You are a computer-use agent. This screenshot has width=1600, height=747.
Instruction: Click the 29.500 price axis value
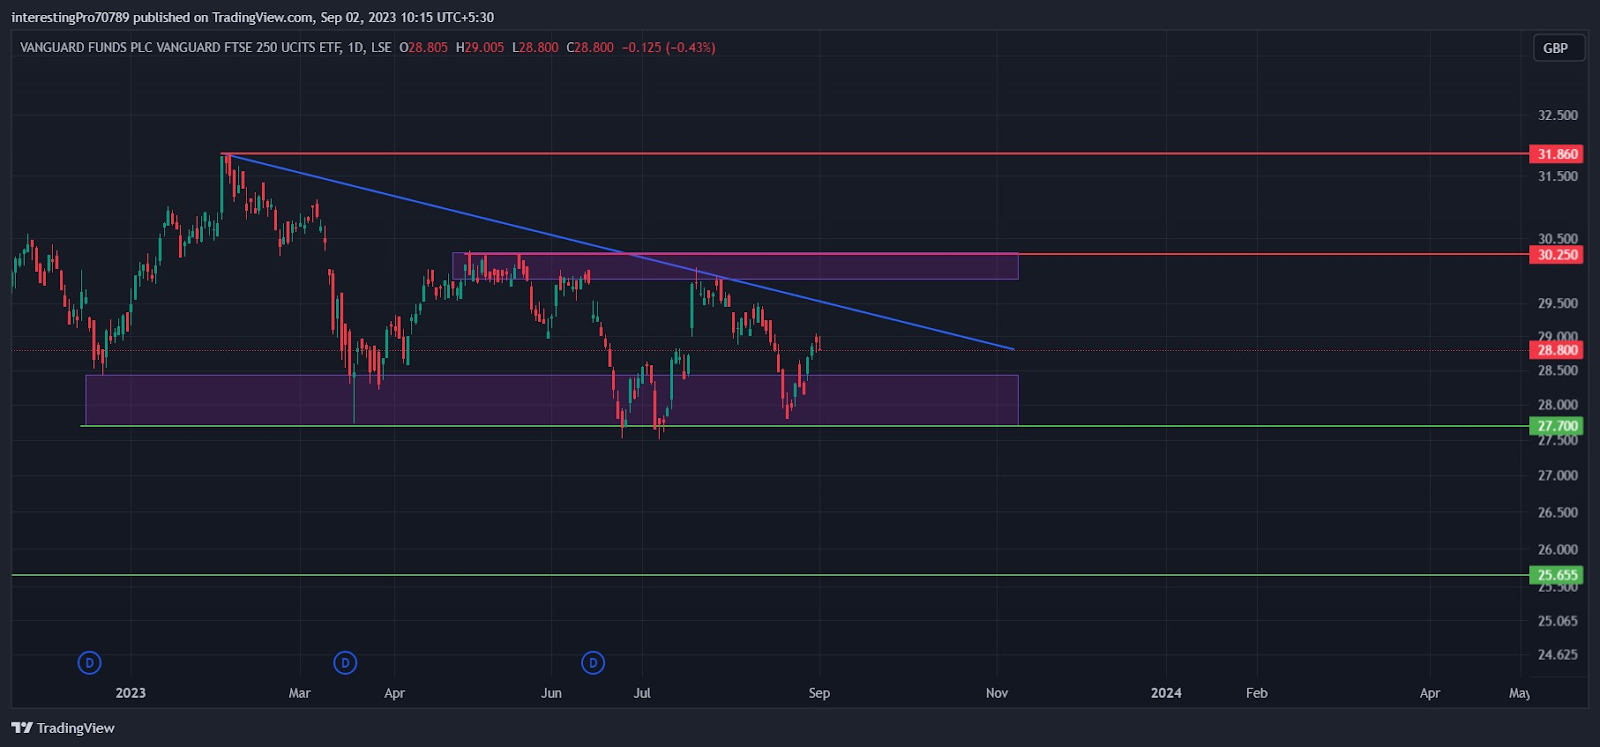pos(1557,303)
